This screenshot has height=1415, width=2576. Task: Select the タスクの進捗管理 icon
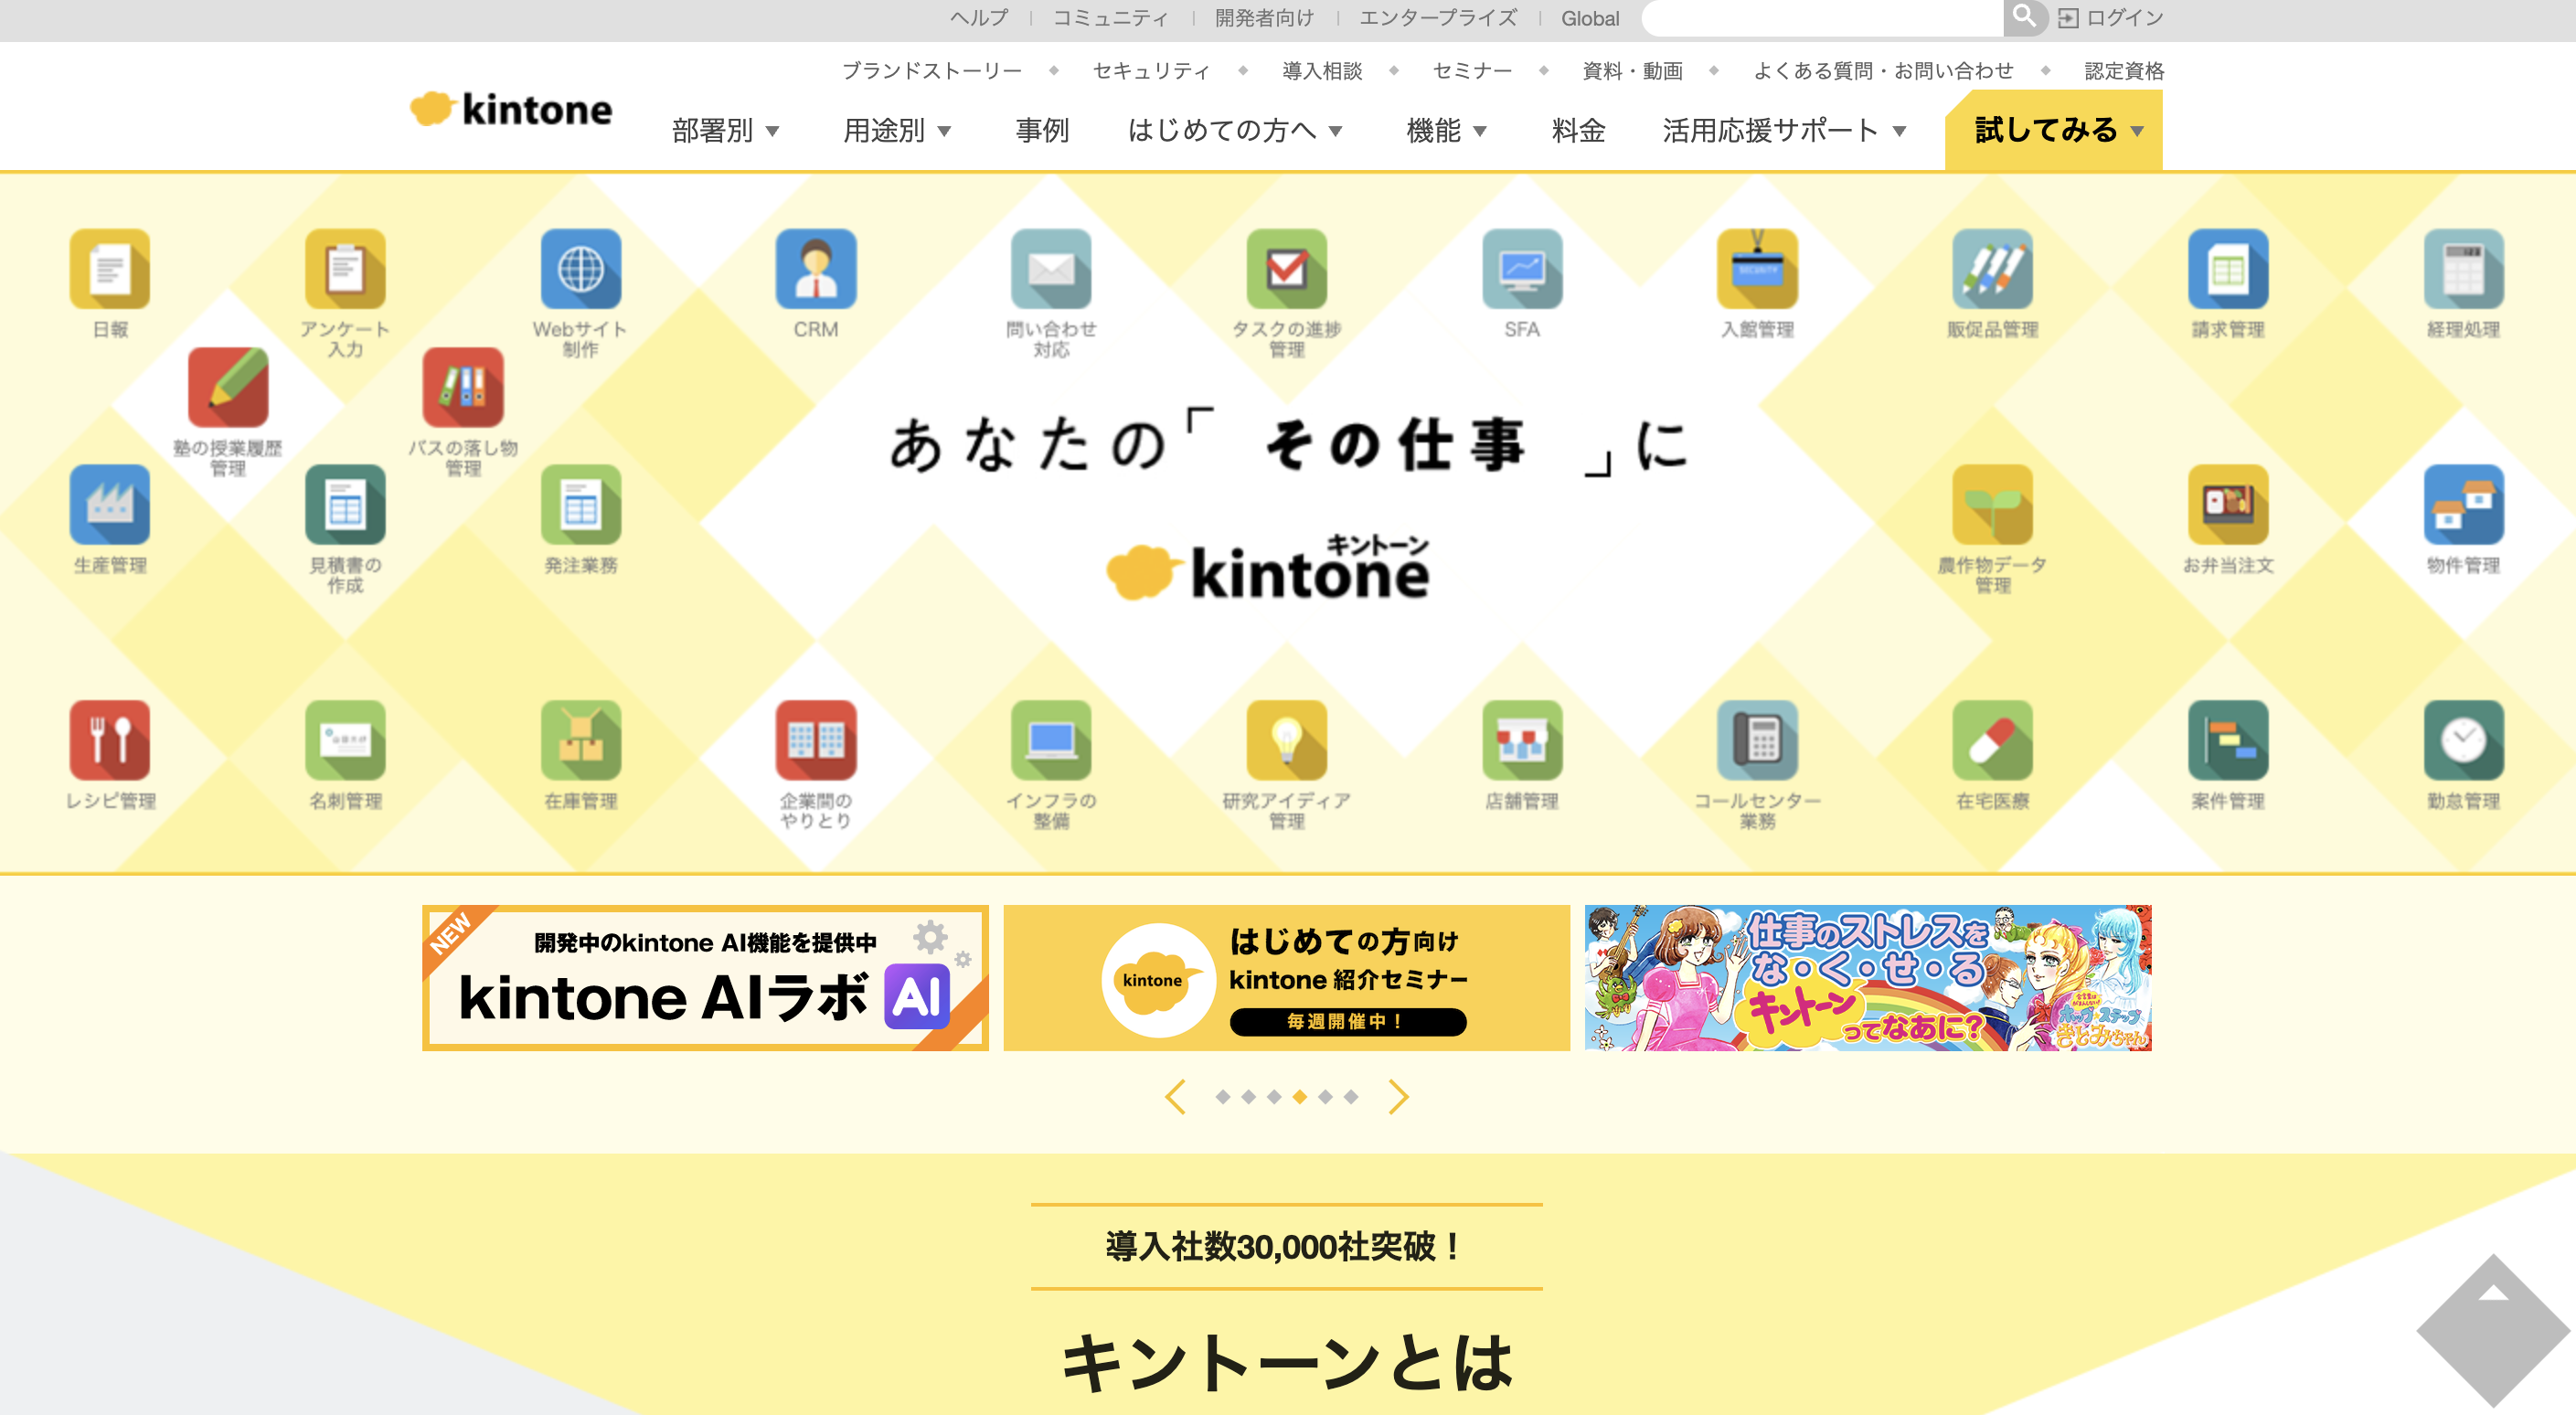[x=1286, y=270]
